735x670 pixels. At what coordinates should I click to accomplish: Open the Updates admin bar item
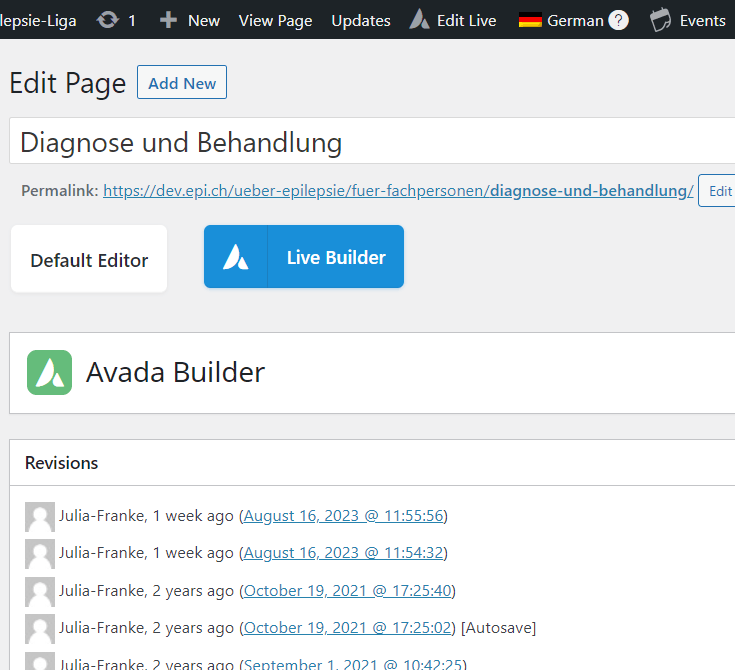click(360, 21)
